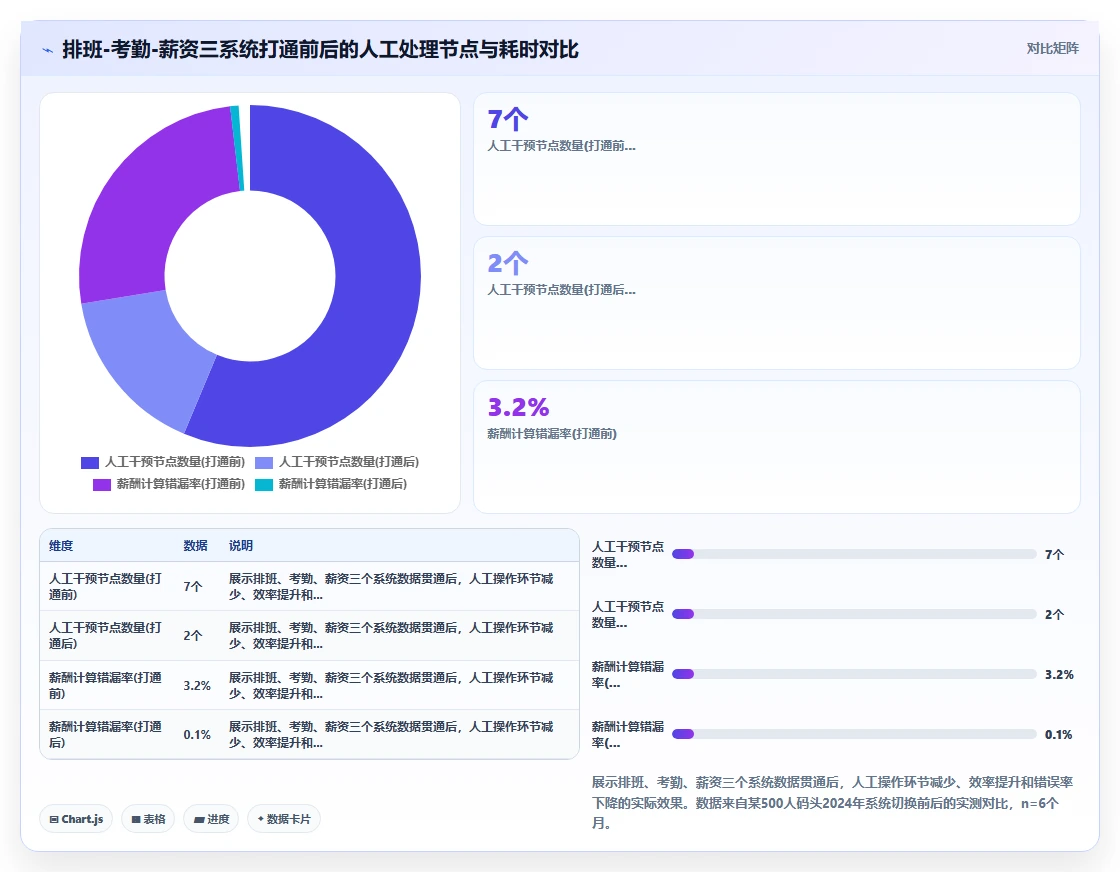Click the 对比矩阵 label in header
This screenshot has height=872, width=1120.
pos(1052,49)
